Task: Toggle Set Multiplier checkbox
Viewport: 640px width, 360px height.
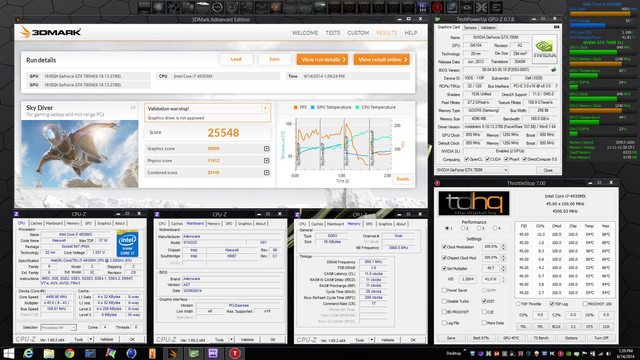Action: (x=444, y=269)
